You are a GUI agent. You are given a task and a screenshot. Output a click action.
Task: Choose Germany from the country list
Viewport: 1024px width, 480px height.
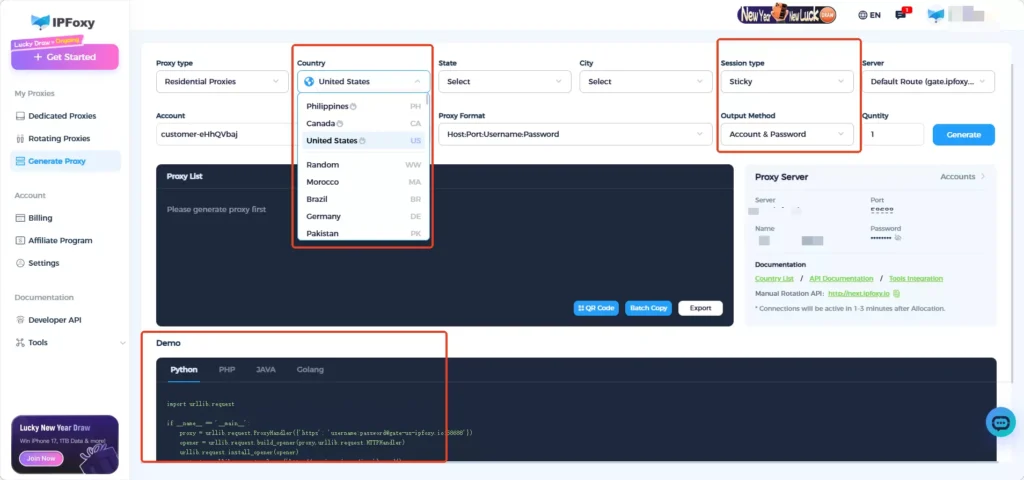pyautogui.click(x=323, y=216)
